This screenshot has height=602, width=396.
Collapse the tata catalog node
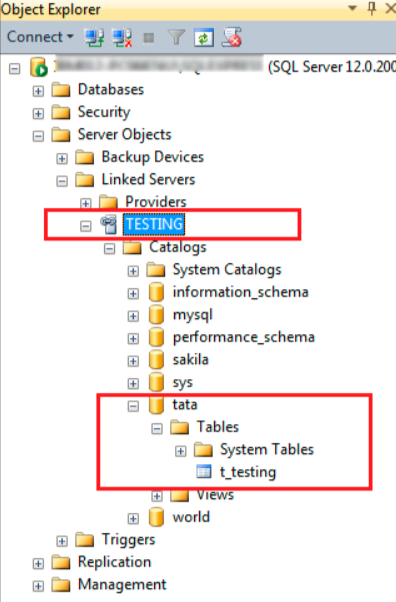pyautogui.click(x=133, y=406)
